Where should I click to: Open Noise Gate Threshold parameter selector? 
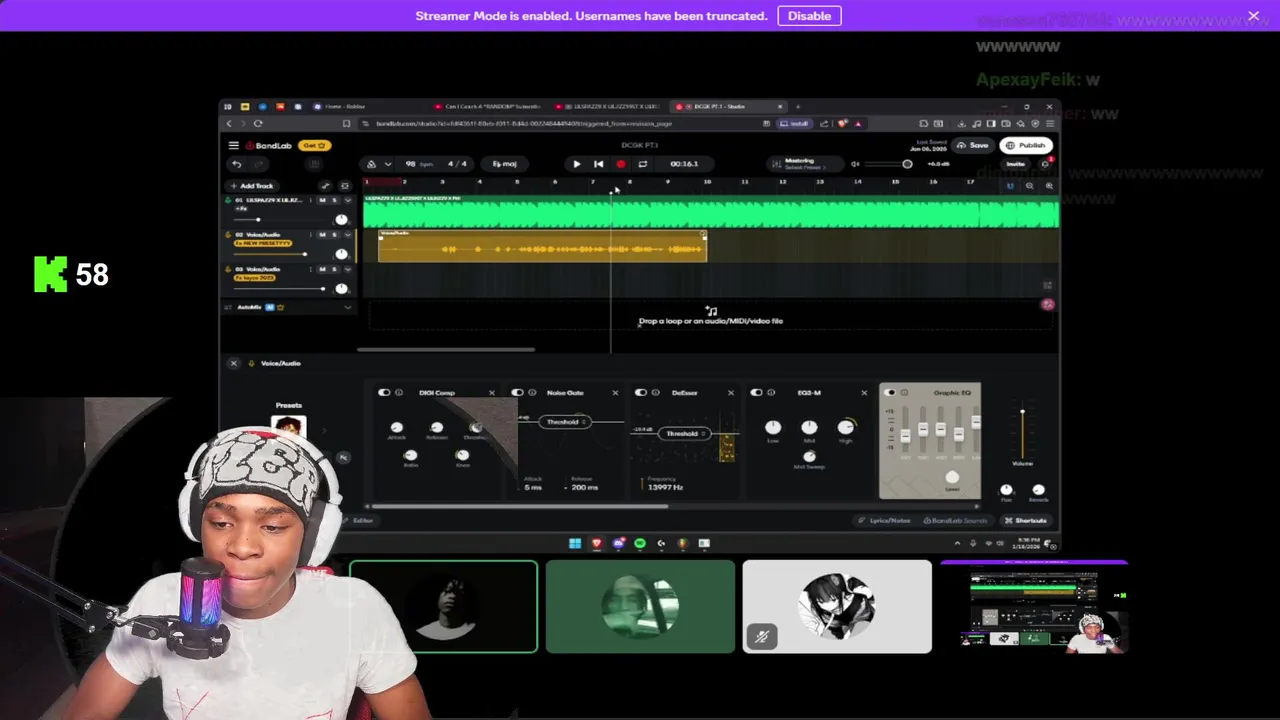pyautogui.click(x=566, y=422)
